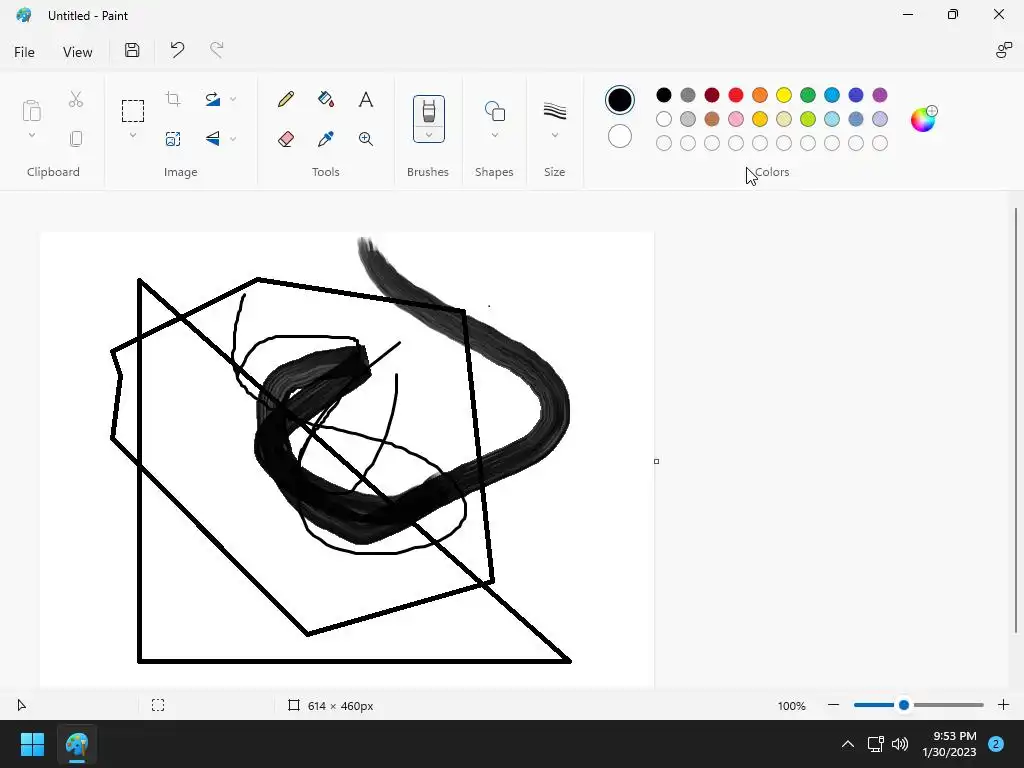The width and height of the screenshot is (1024, 768).
Task: Click the Cut scissors icon
Action: pos(76,99)
